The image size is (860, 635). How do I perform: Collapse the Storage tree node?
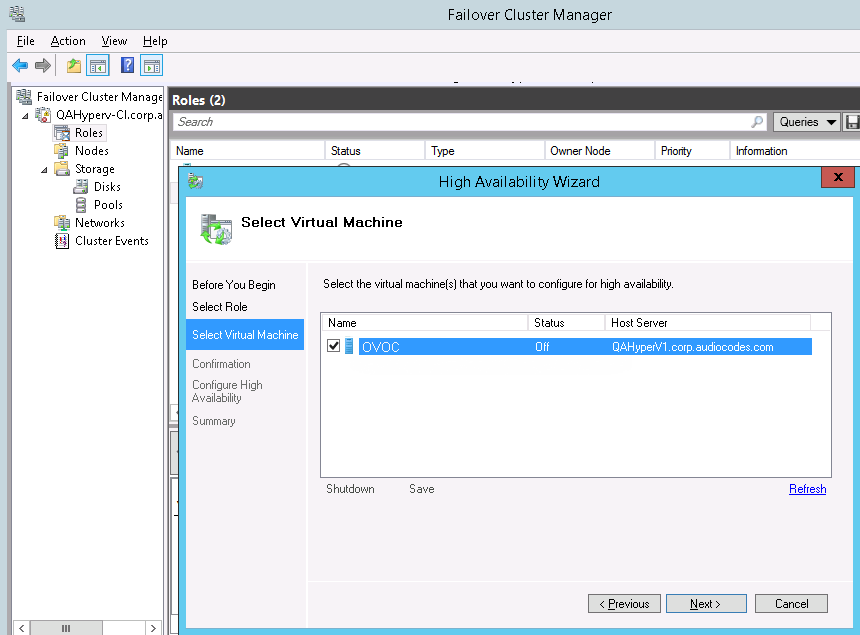pos(44,170)
